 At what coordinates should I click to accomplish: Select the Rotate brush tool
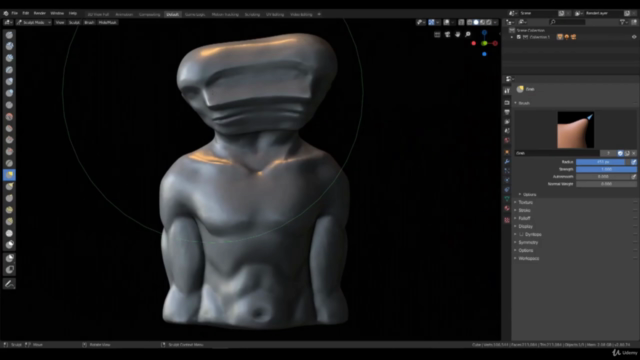[x=9, y=222]
